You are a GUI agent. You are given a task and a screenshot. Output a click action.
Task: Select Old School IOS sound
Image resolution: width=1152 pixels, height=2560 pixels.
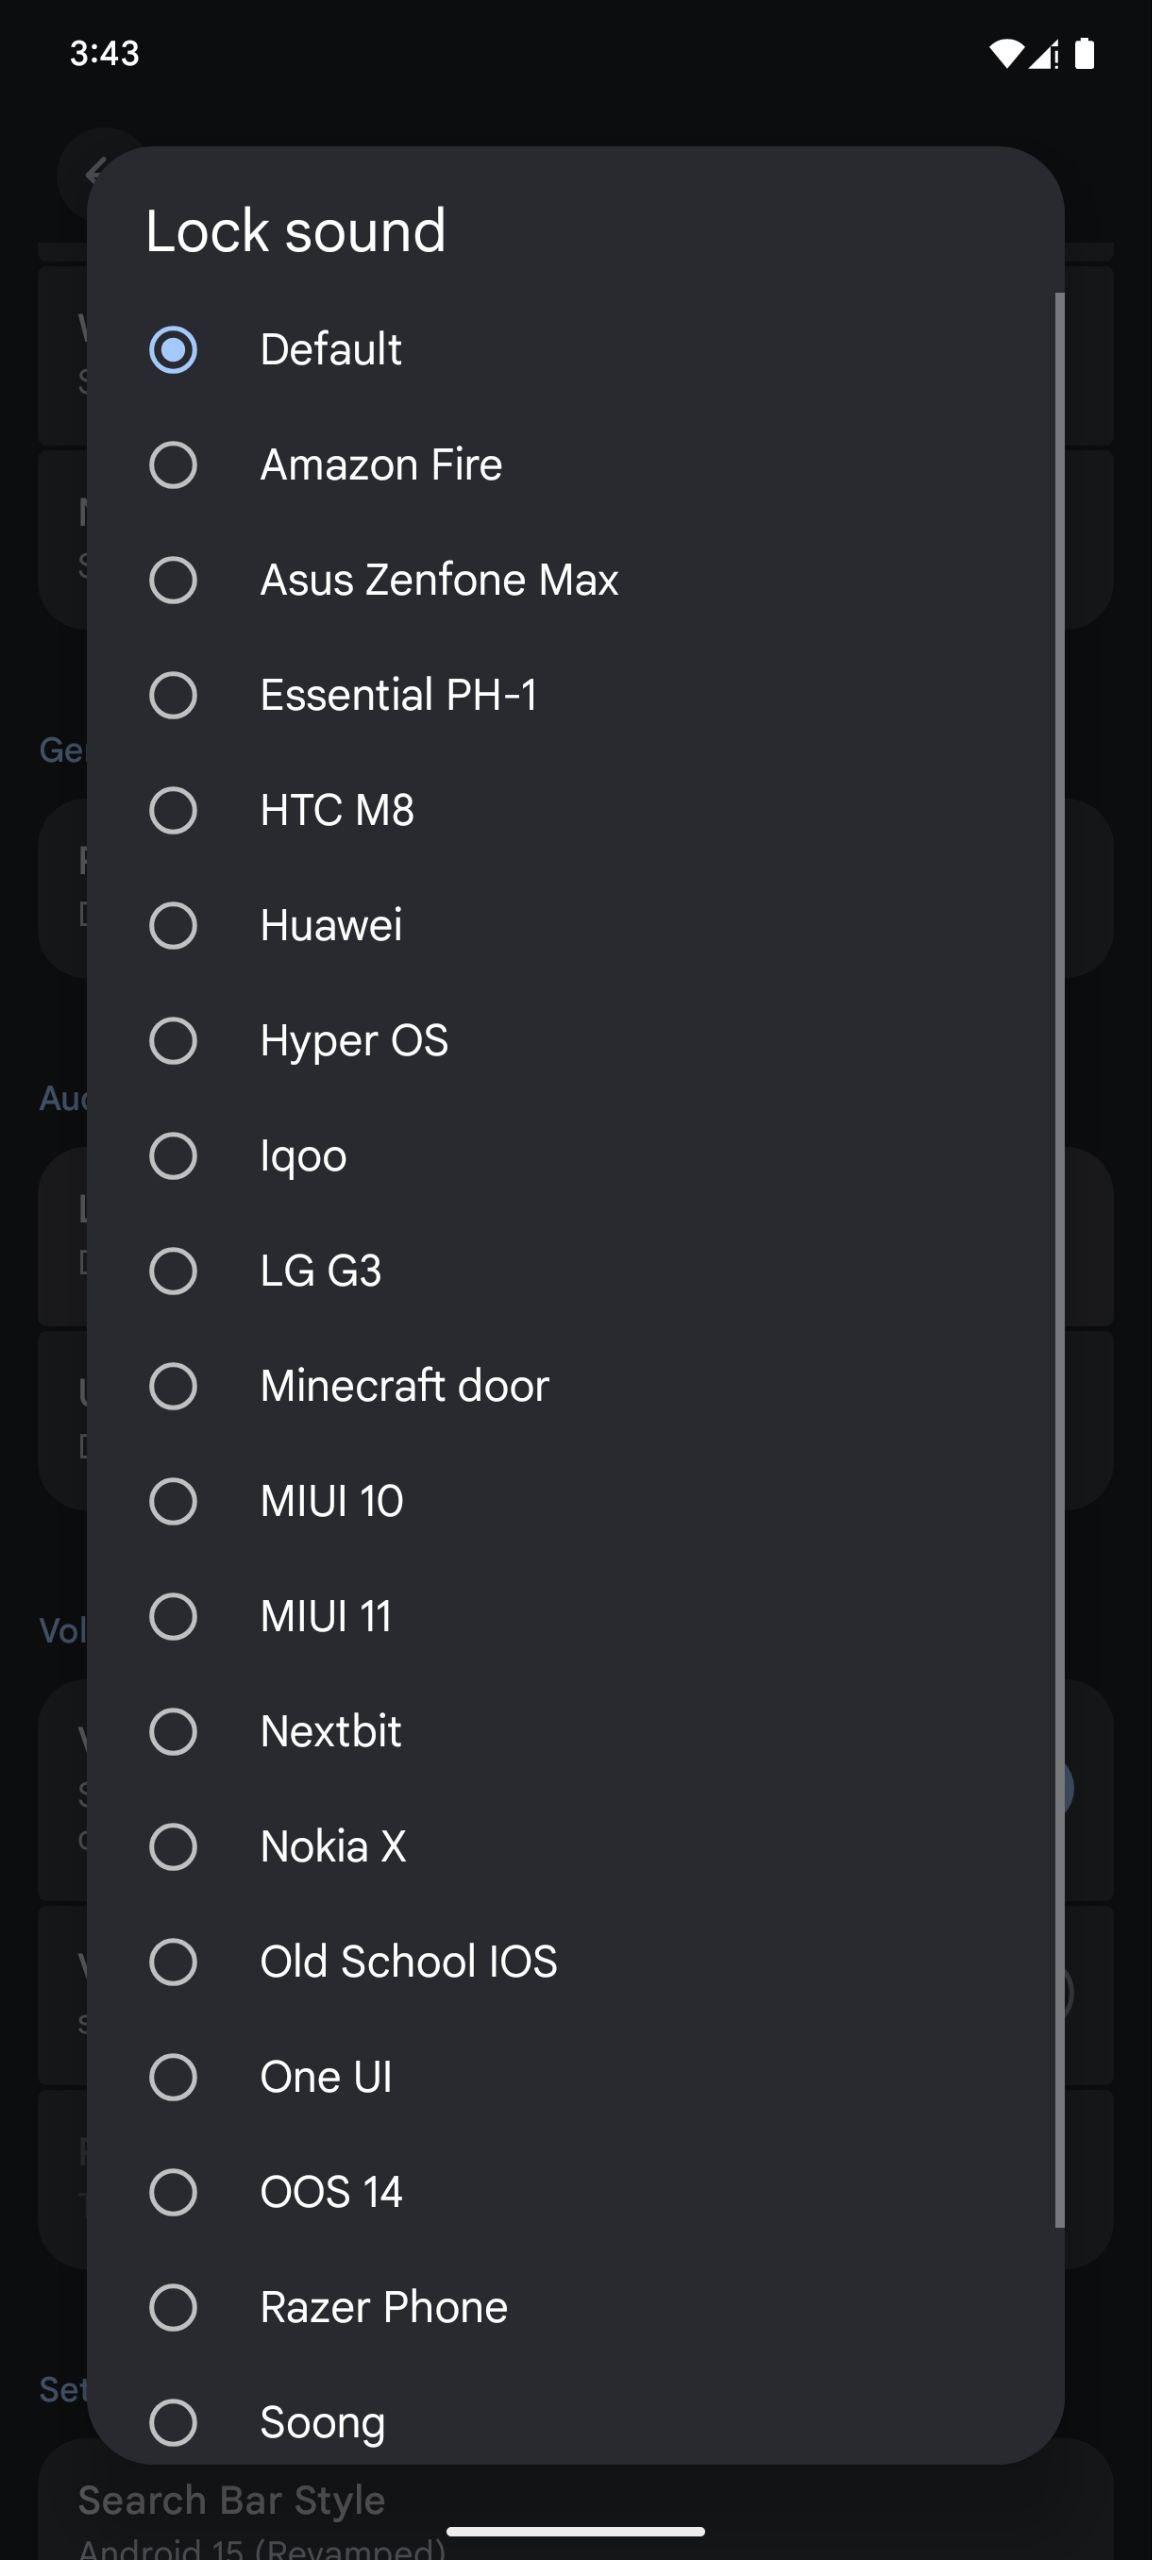click(x=575, y=1962)
